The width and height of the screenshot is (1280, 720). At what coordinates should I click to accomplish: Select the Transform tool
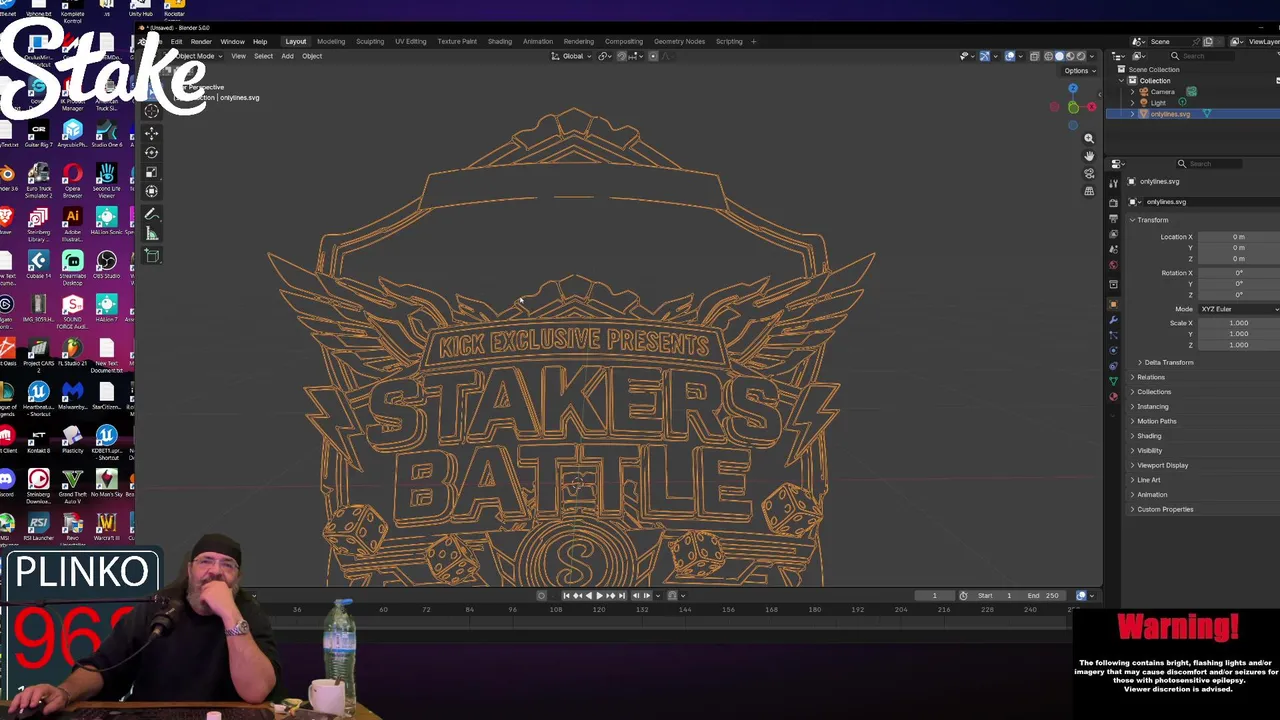point(152,191)
